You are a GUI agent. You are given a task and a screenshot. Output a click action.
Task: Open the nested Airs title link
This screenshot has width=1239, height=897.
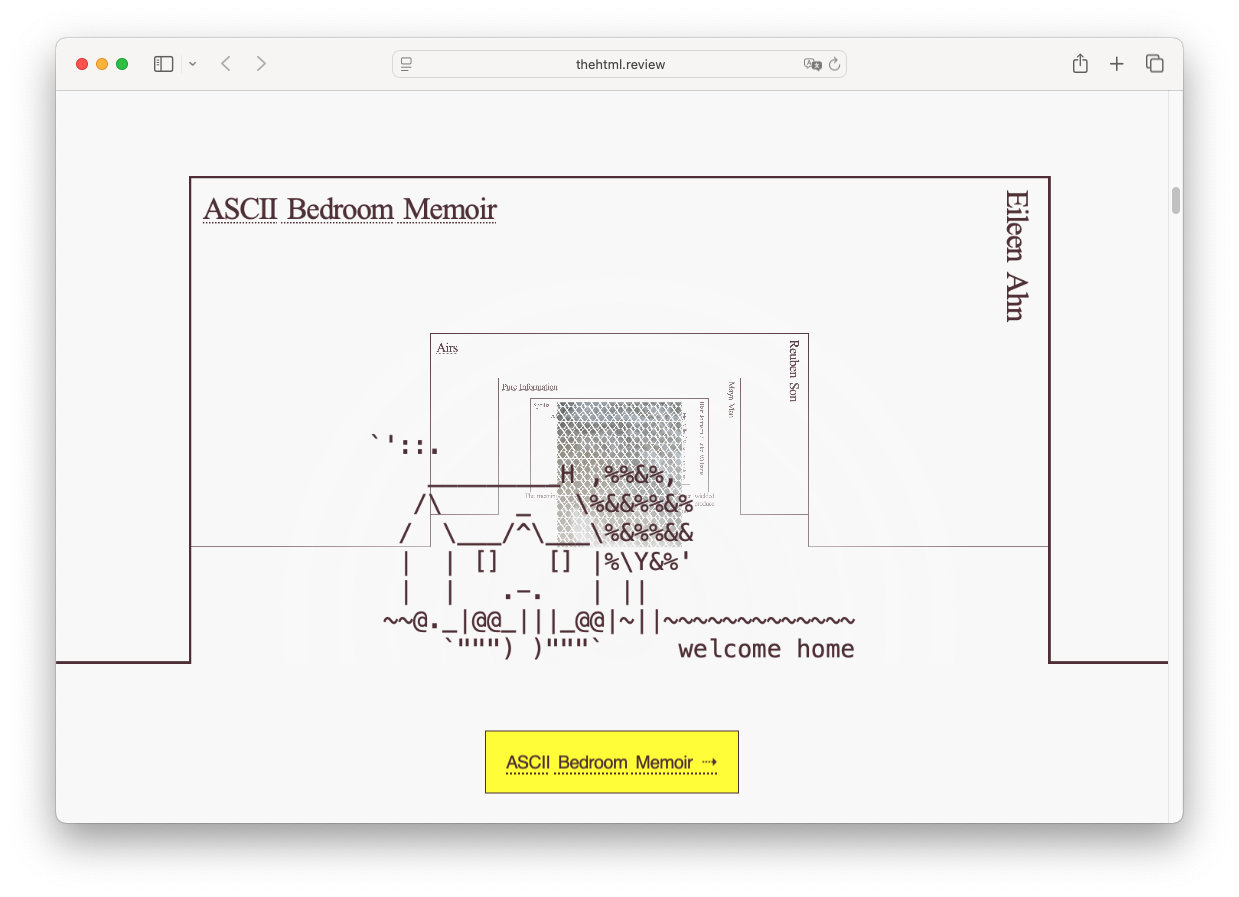point(447,348)
